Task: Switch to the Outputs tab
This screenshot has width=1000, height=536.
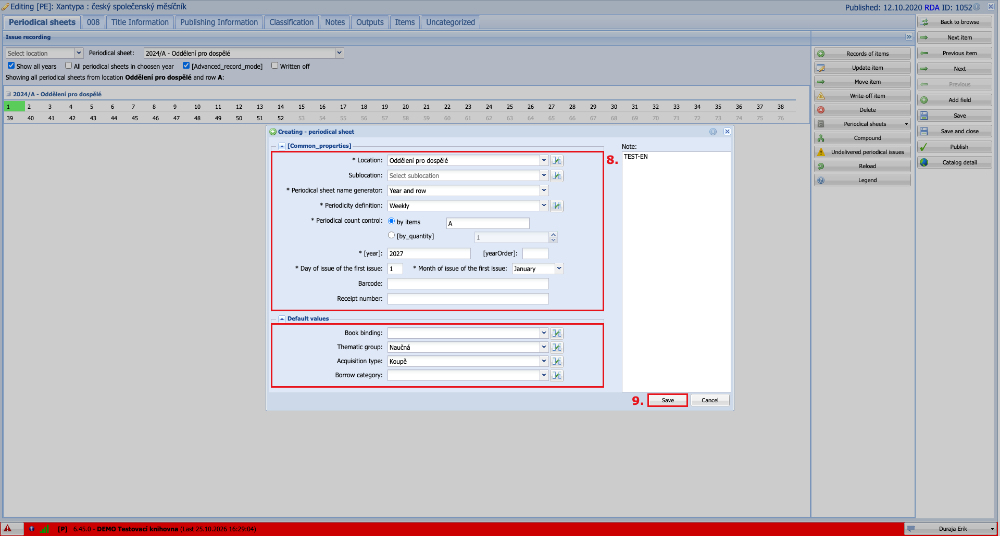Action: pos(370,22)
